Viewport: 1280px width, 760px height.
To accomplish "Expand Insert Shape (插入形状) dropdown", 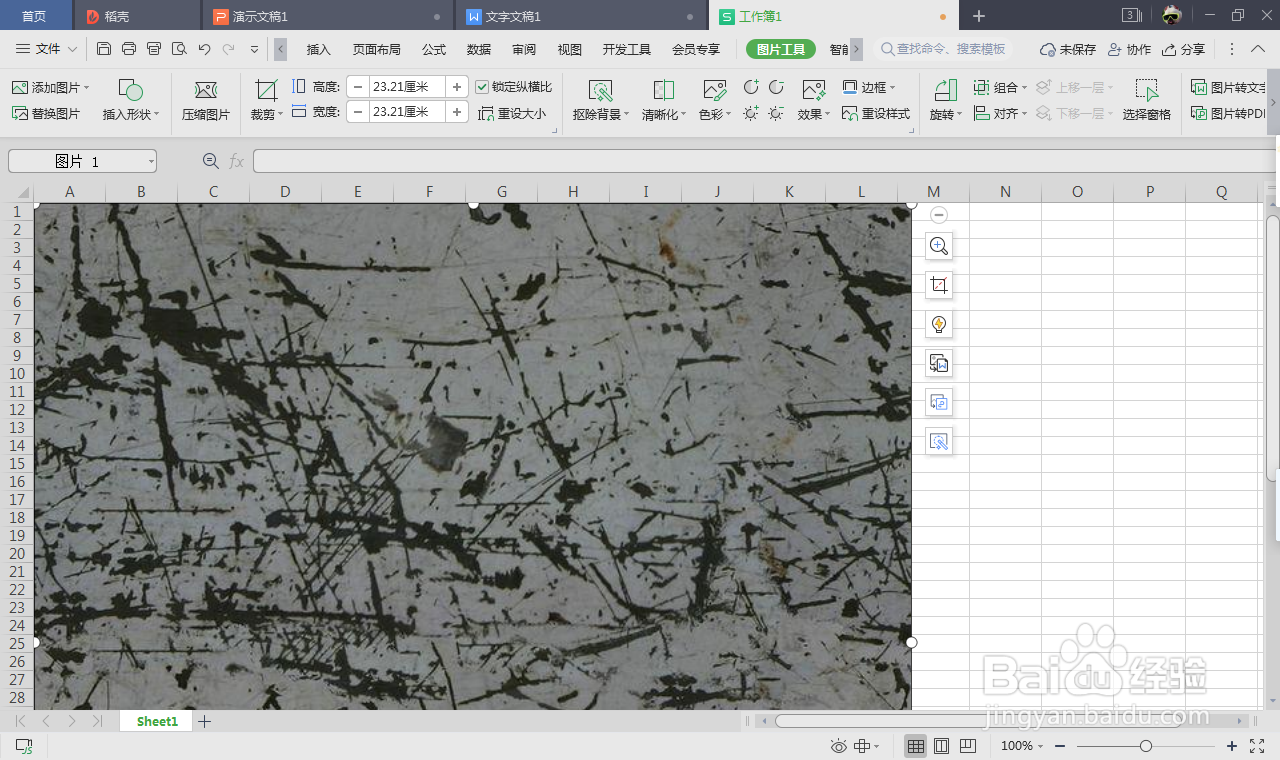I will click(157, 115).
